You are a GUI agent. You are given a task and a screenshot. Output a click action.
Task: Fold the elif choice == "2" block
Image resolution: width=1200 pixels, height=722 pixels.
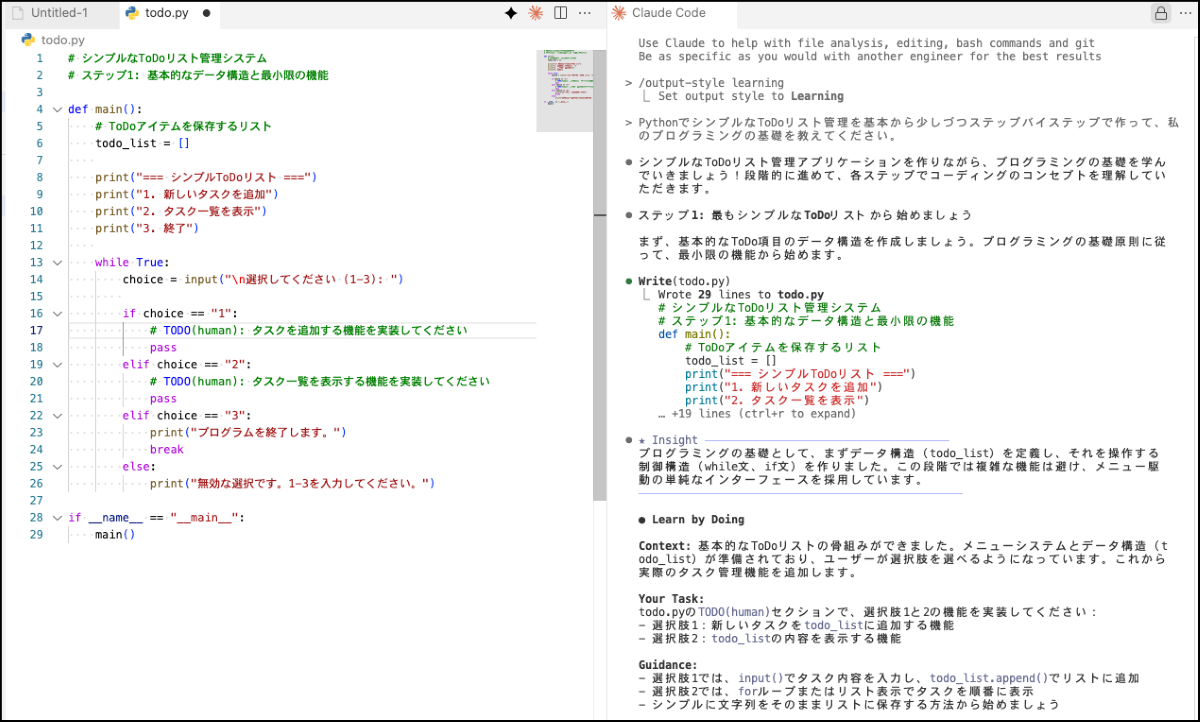click(x=57, y=364)
